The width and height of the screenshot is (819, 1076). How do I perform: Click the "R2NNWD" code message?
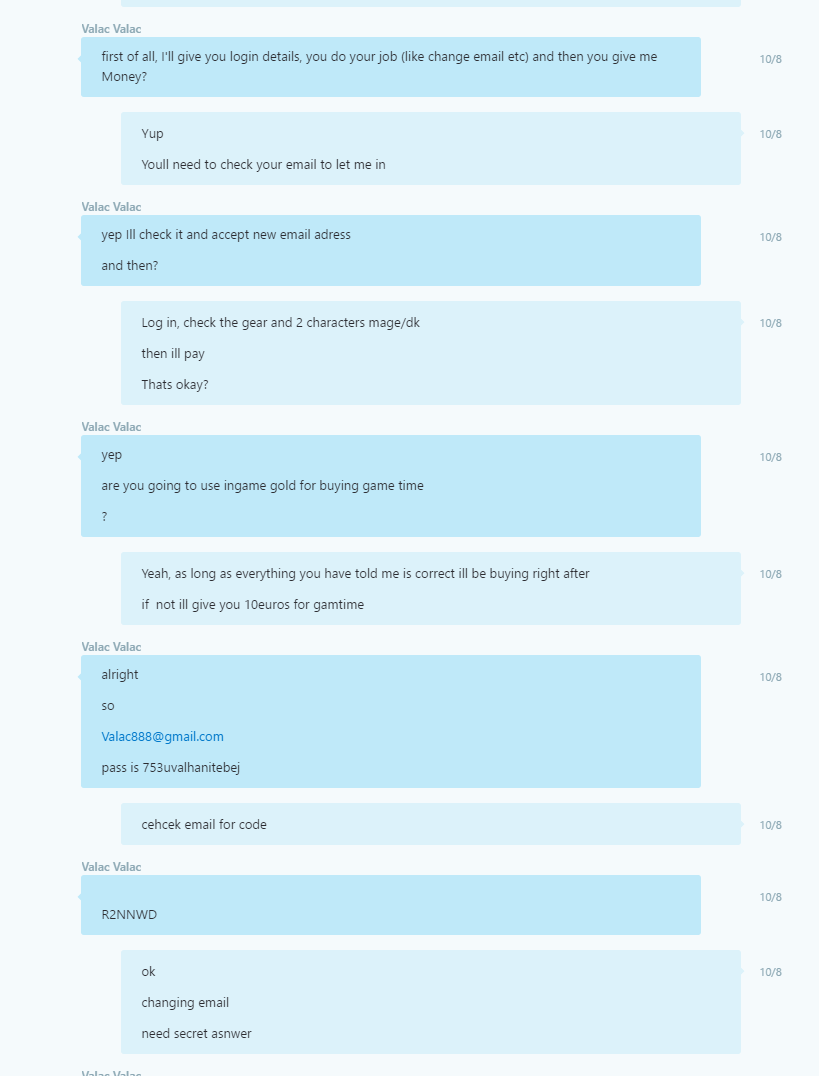click(x=129, y=915)
